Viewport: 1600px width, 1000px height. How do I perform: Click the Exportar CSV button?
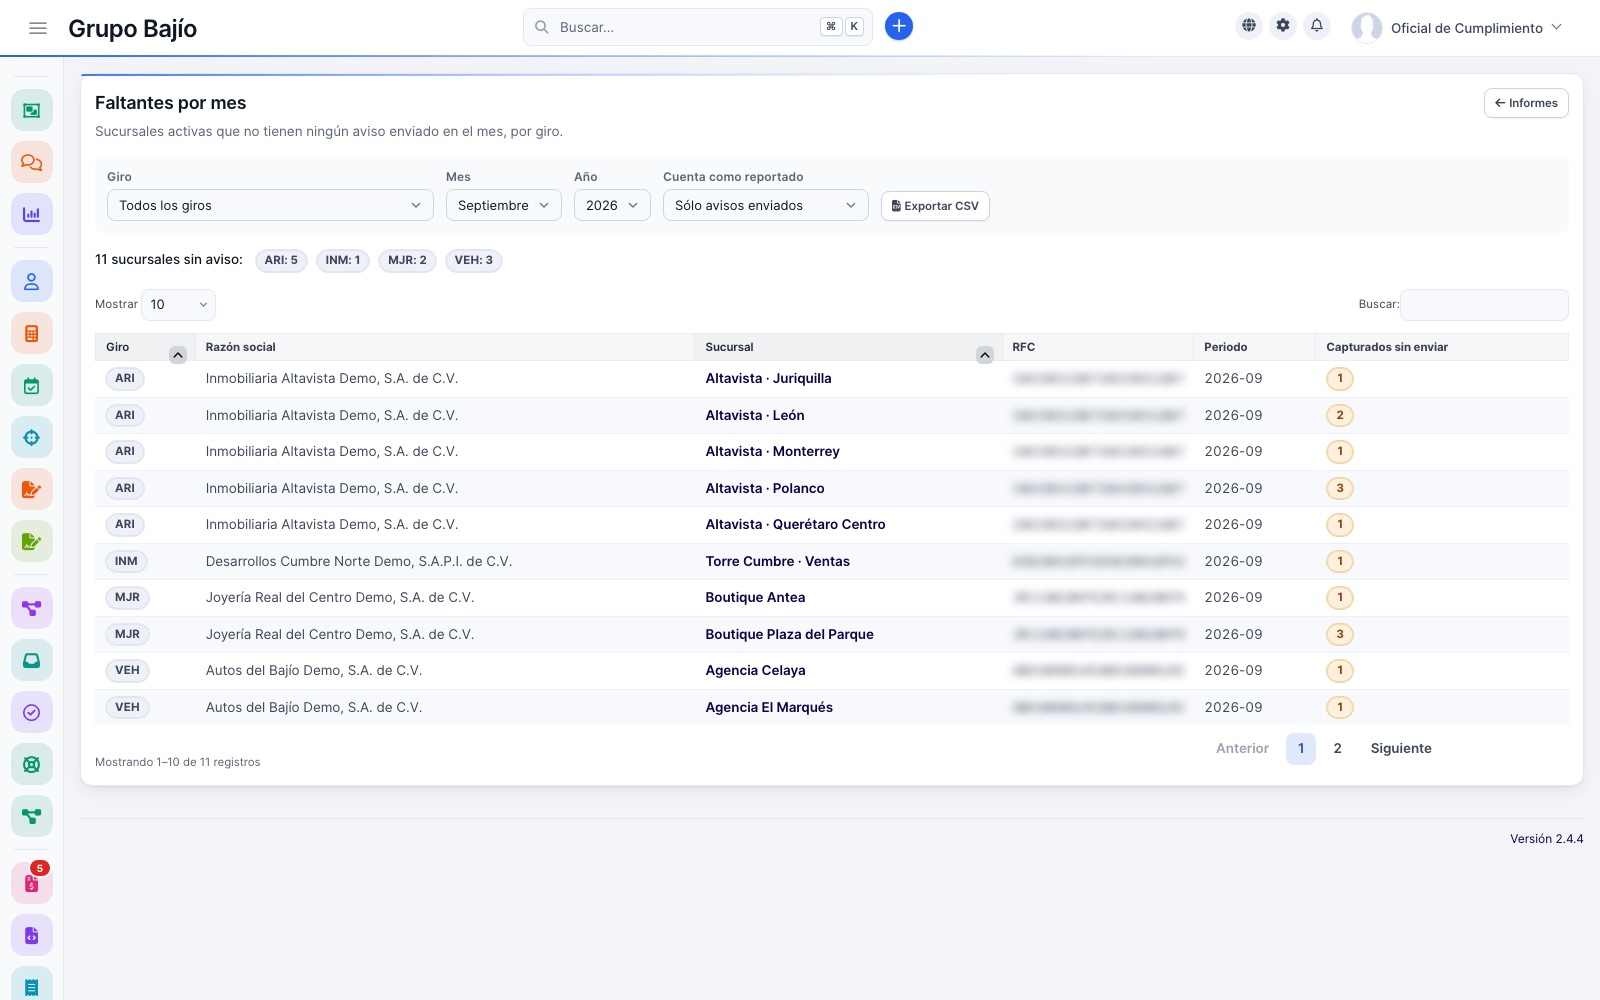click(935, 206)
